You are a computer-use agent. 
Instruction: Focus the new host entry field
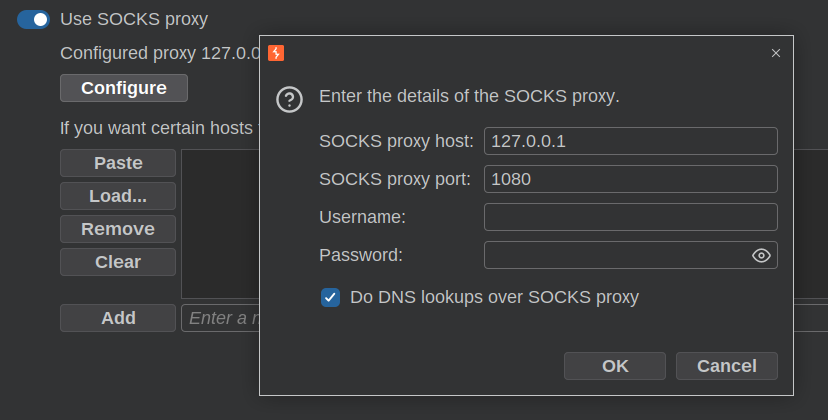[x=220, y=318]
